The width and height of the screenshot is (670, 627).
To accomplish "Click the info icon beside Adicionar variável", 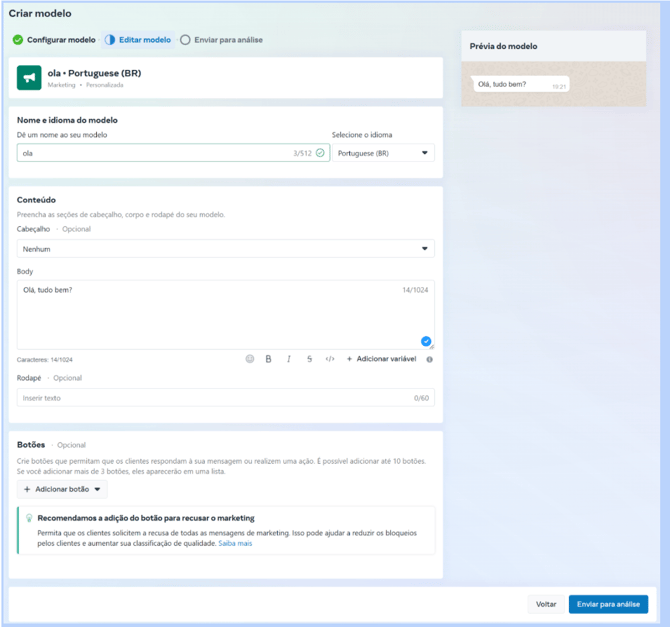I will (x=430, y=359).
